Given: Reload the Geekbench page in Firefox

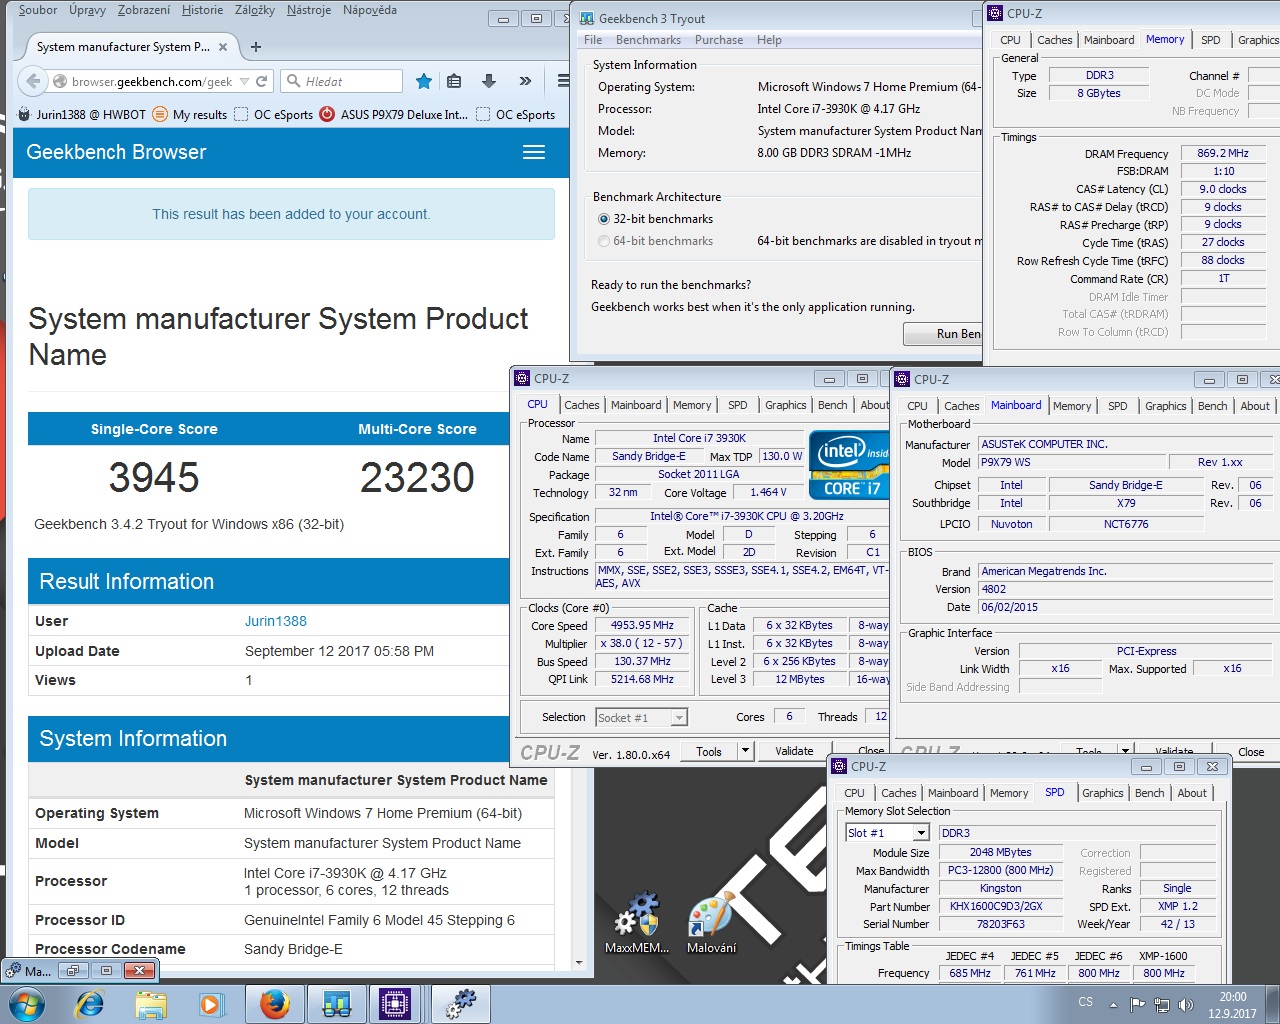Looking at the screenshot, I should pyautogui.click(x=262, y=82).
